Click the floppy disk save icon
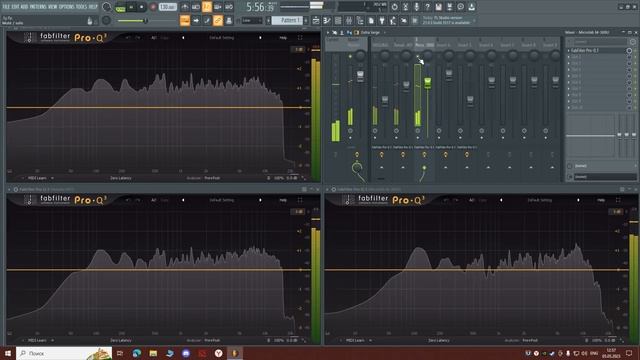This screenshot has width=640, height=360. [438, 7]
